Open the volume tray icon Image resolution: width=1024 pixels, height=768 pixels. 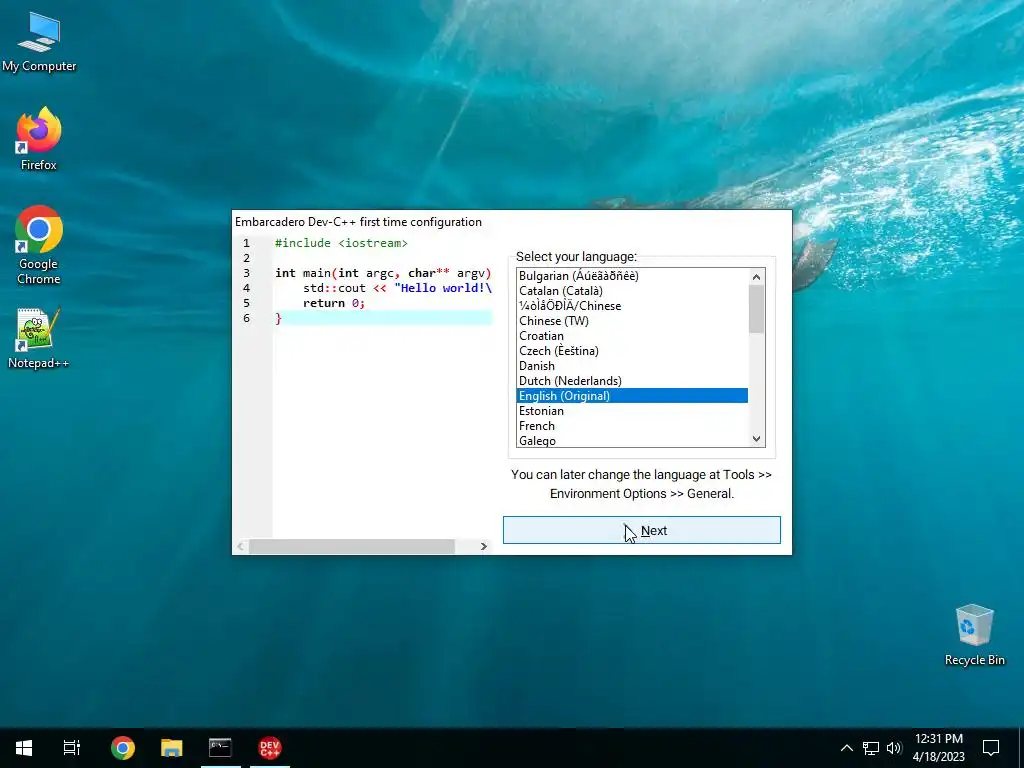[x=894, y=748]
